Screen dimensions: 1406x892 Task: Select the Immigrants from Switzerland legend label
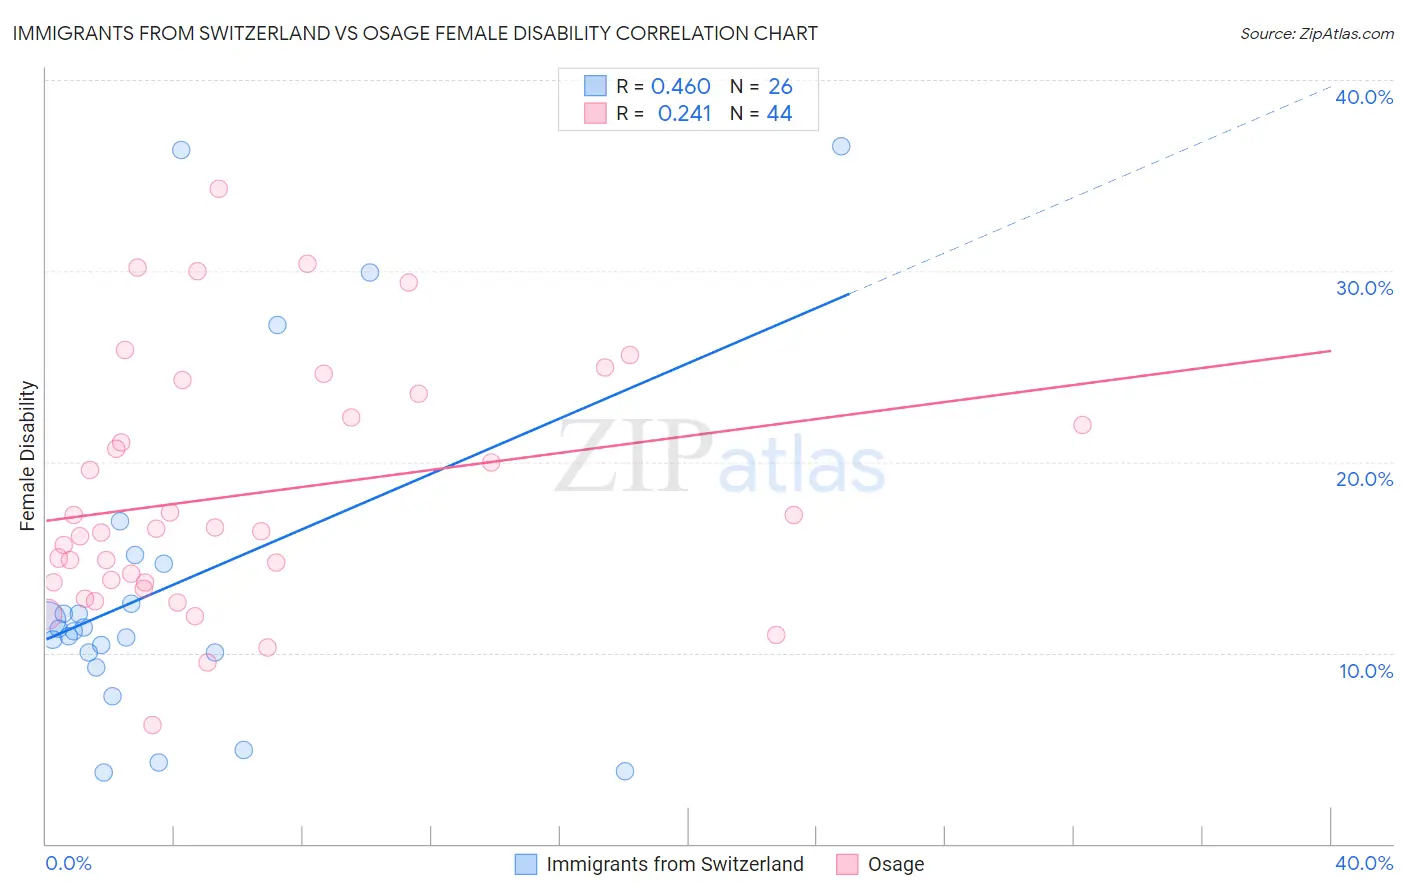[675, 864]
